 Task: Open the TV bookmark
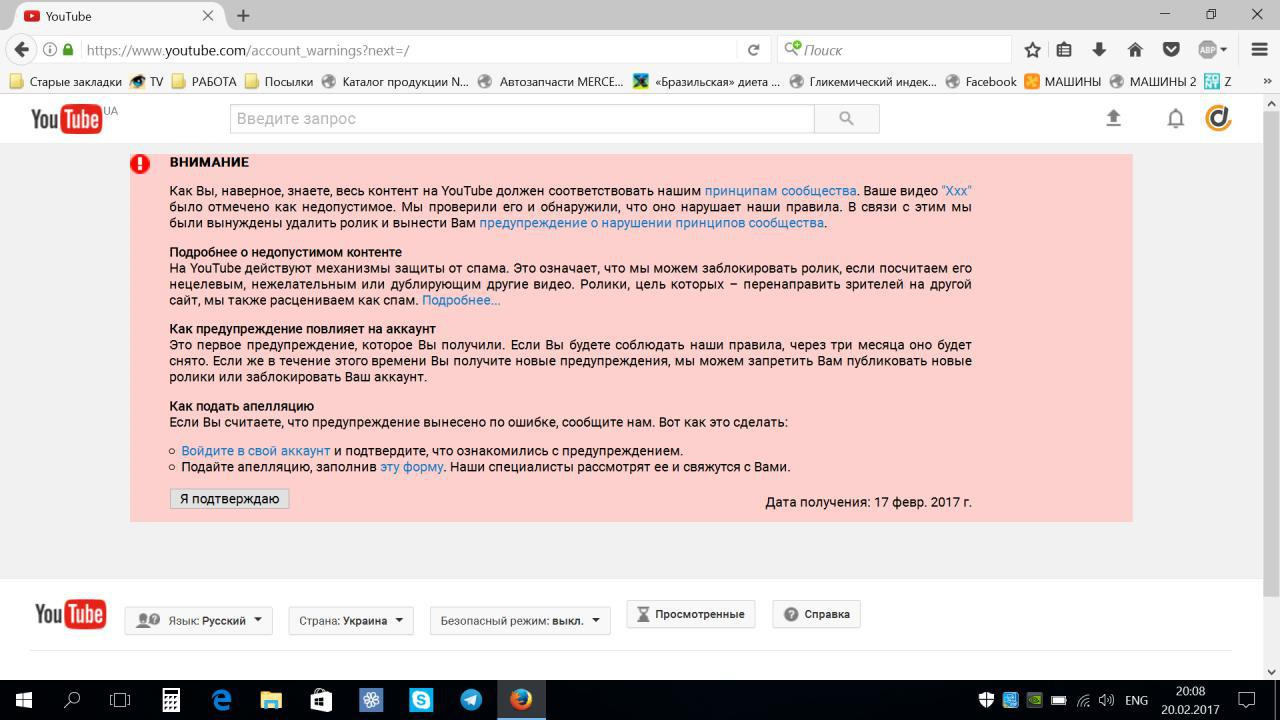point(147,81)
